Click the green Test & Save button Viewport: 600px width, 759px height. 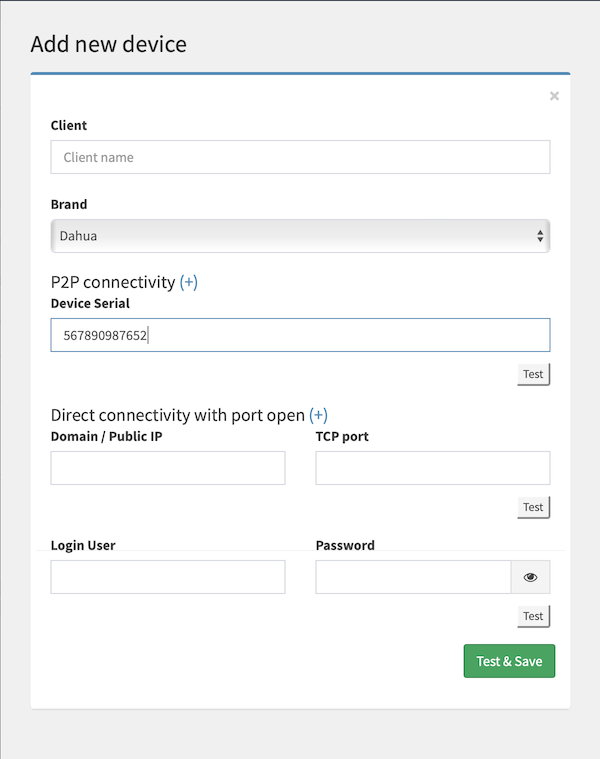[509, 661]
